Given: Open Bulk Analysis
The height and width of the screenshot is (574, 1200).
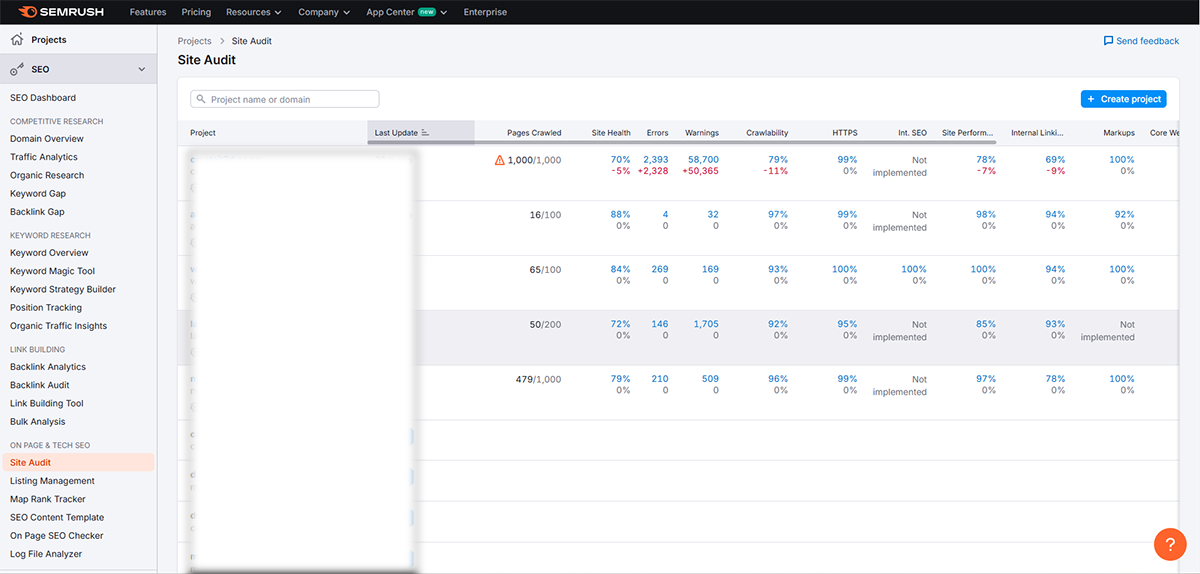Looking at the screenshot, I should 38,422.
